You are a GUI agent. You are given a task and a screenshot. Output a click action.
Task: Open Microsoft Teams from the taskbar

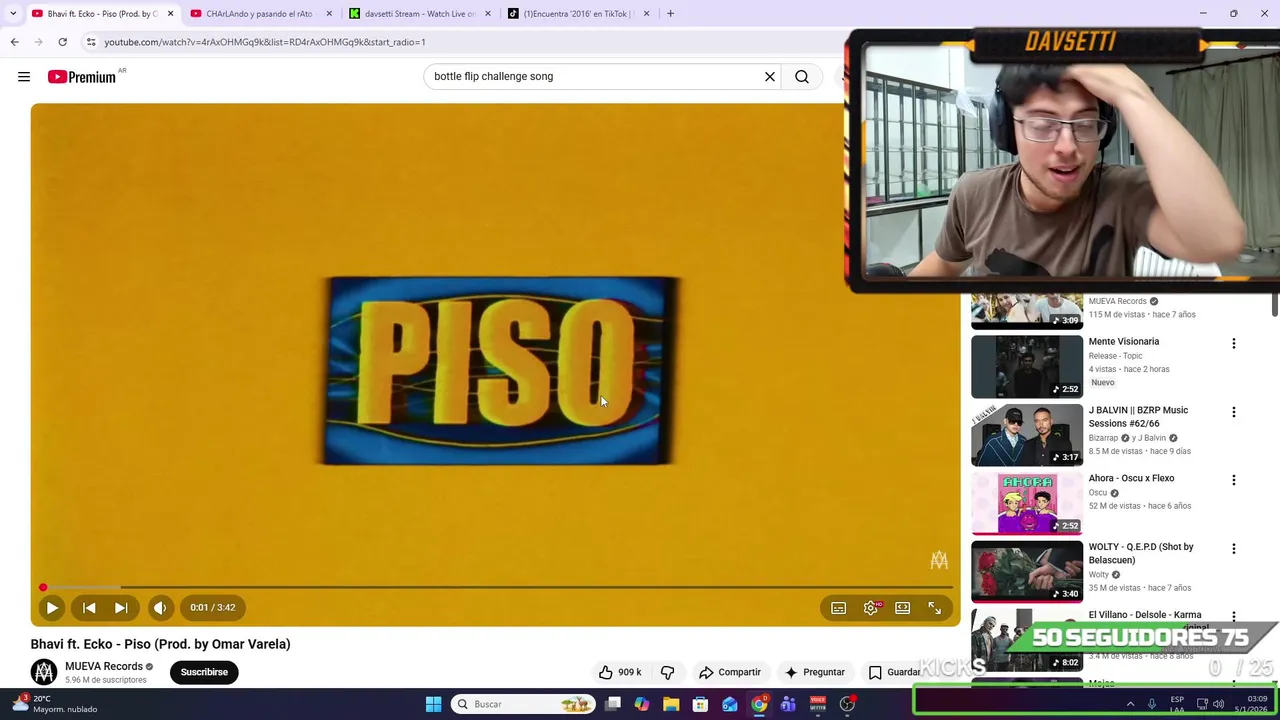click(x=788, y=704)
